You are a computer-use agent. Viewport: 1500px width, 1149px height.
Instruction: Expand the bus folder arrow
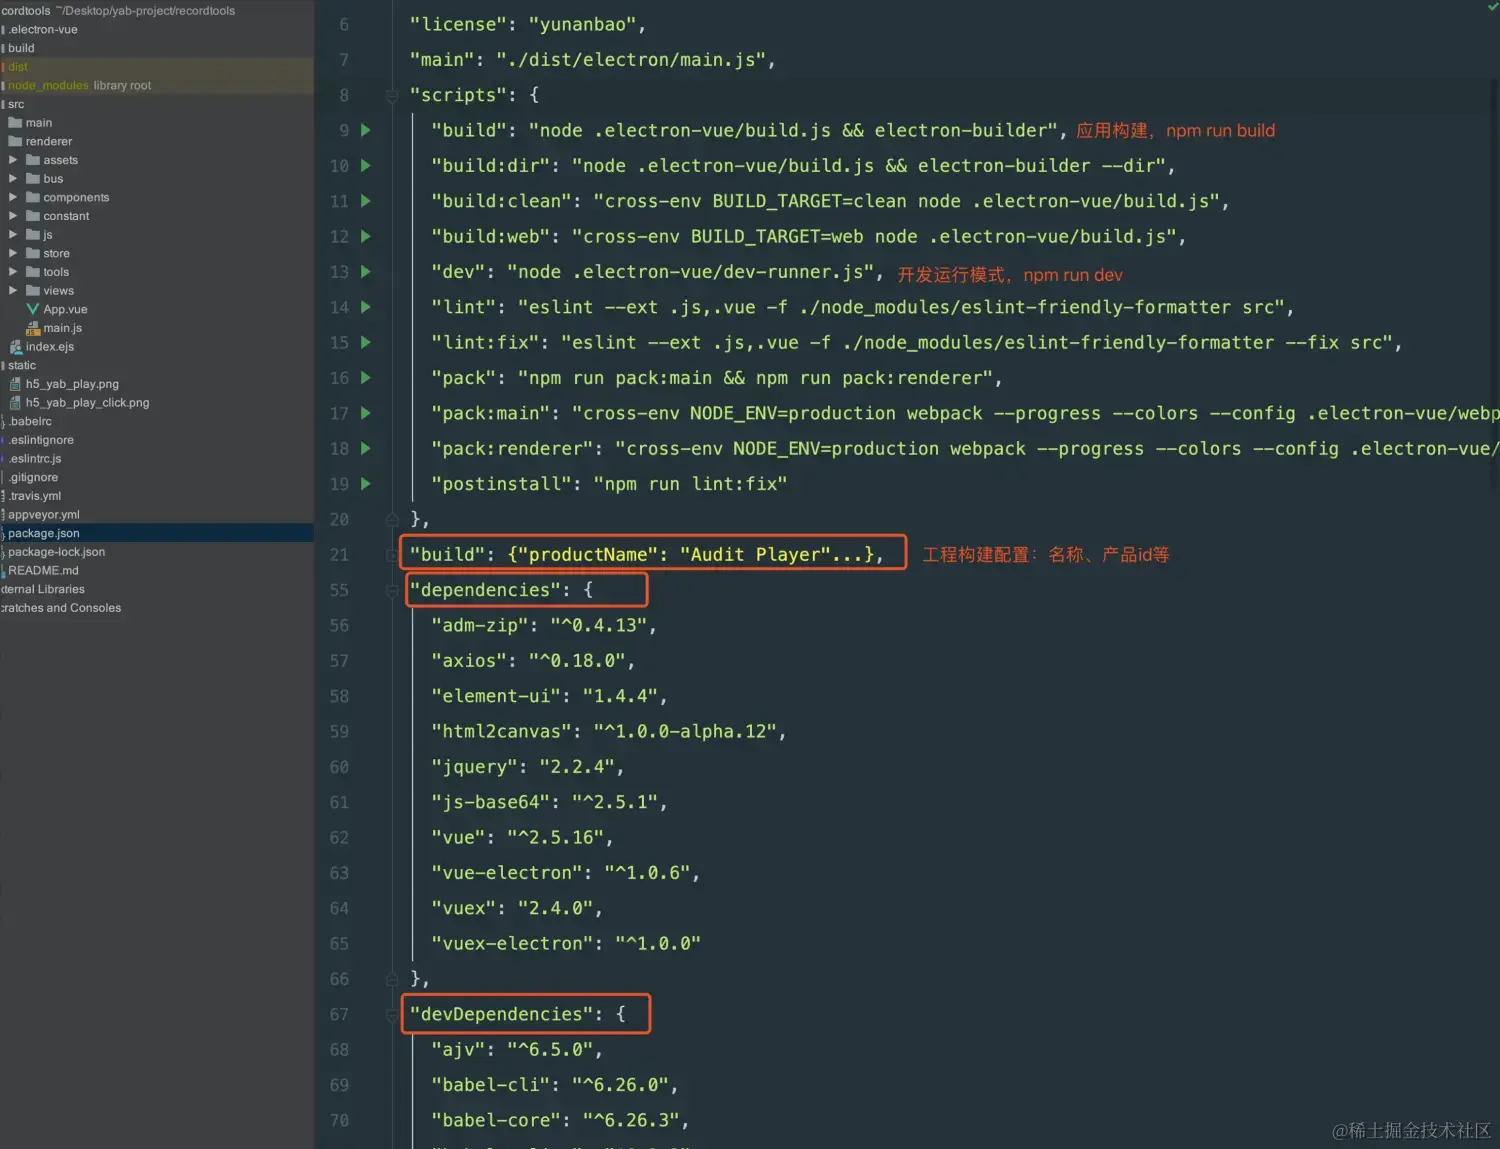(x=13, y=178)
